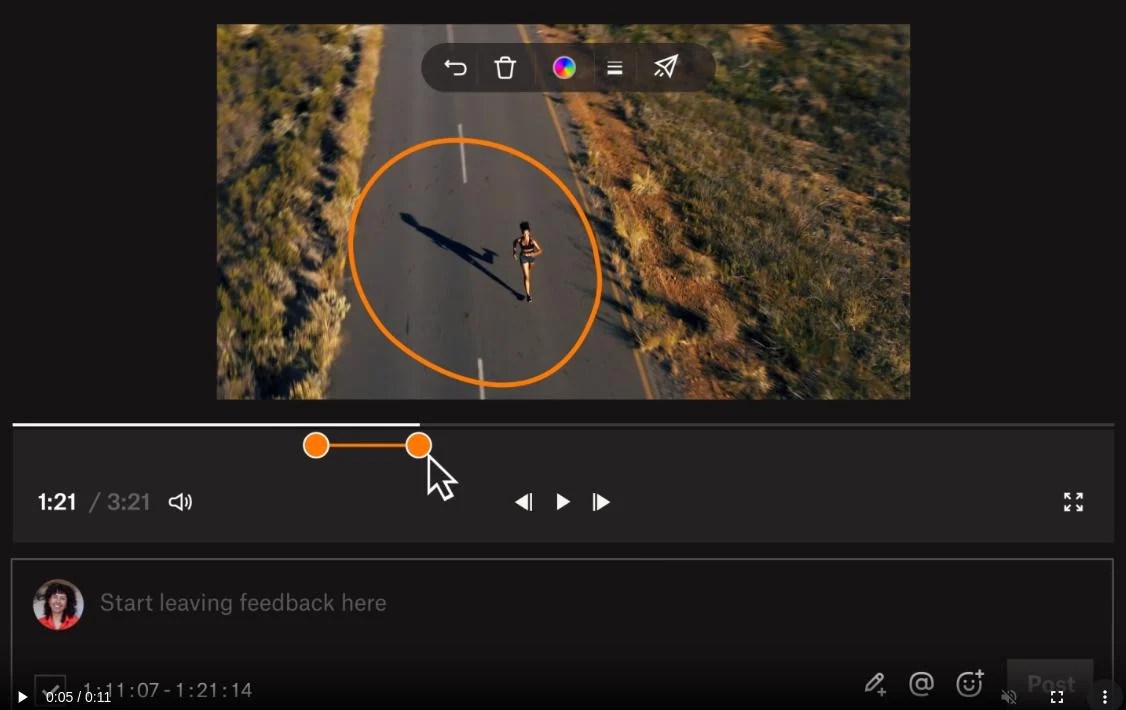
Task: Play the outer embedded video
Action: [x=22, y=696]
